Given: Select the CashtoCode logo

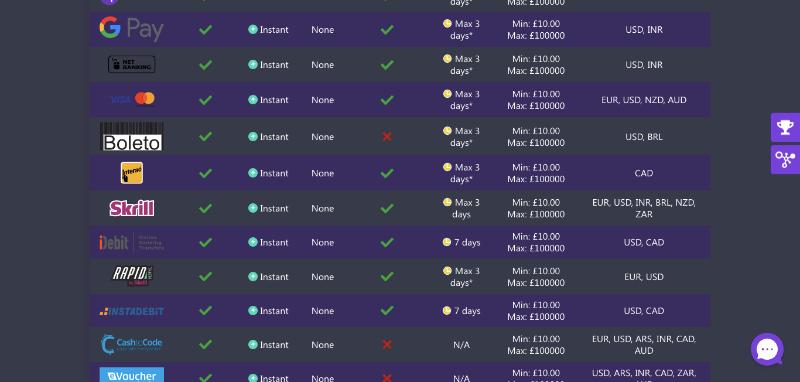Looking at the screenshot, I should pos(132,344).
